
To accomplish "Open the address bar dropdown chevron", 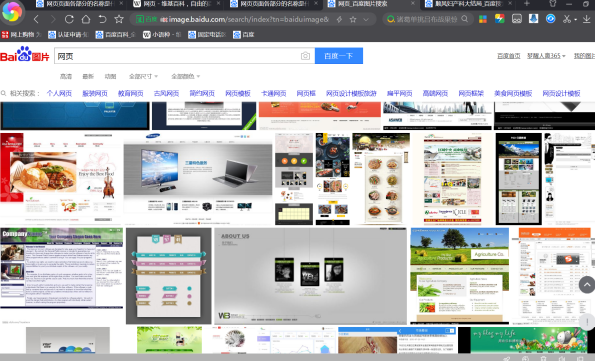I will pos(366,19).
